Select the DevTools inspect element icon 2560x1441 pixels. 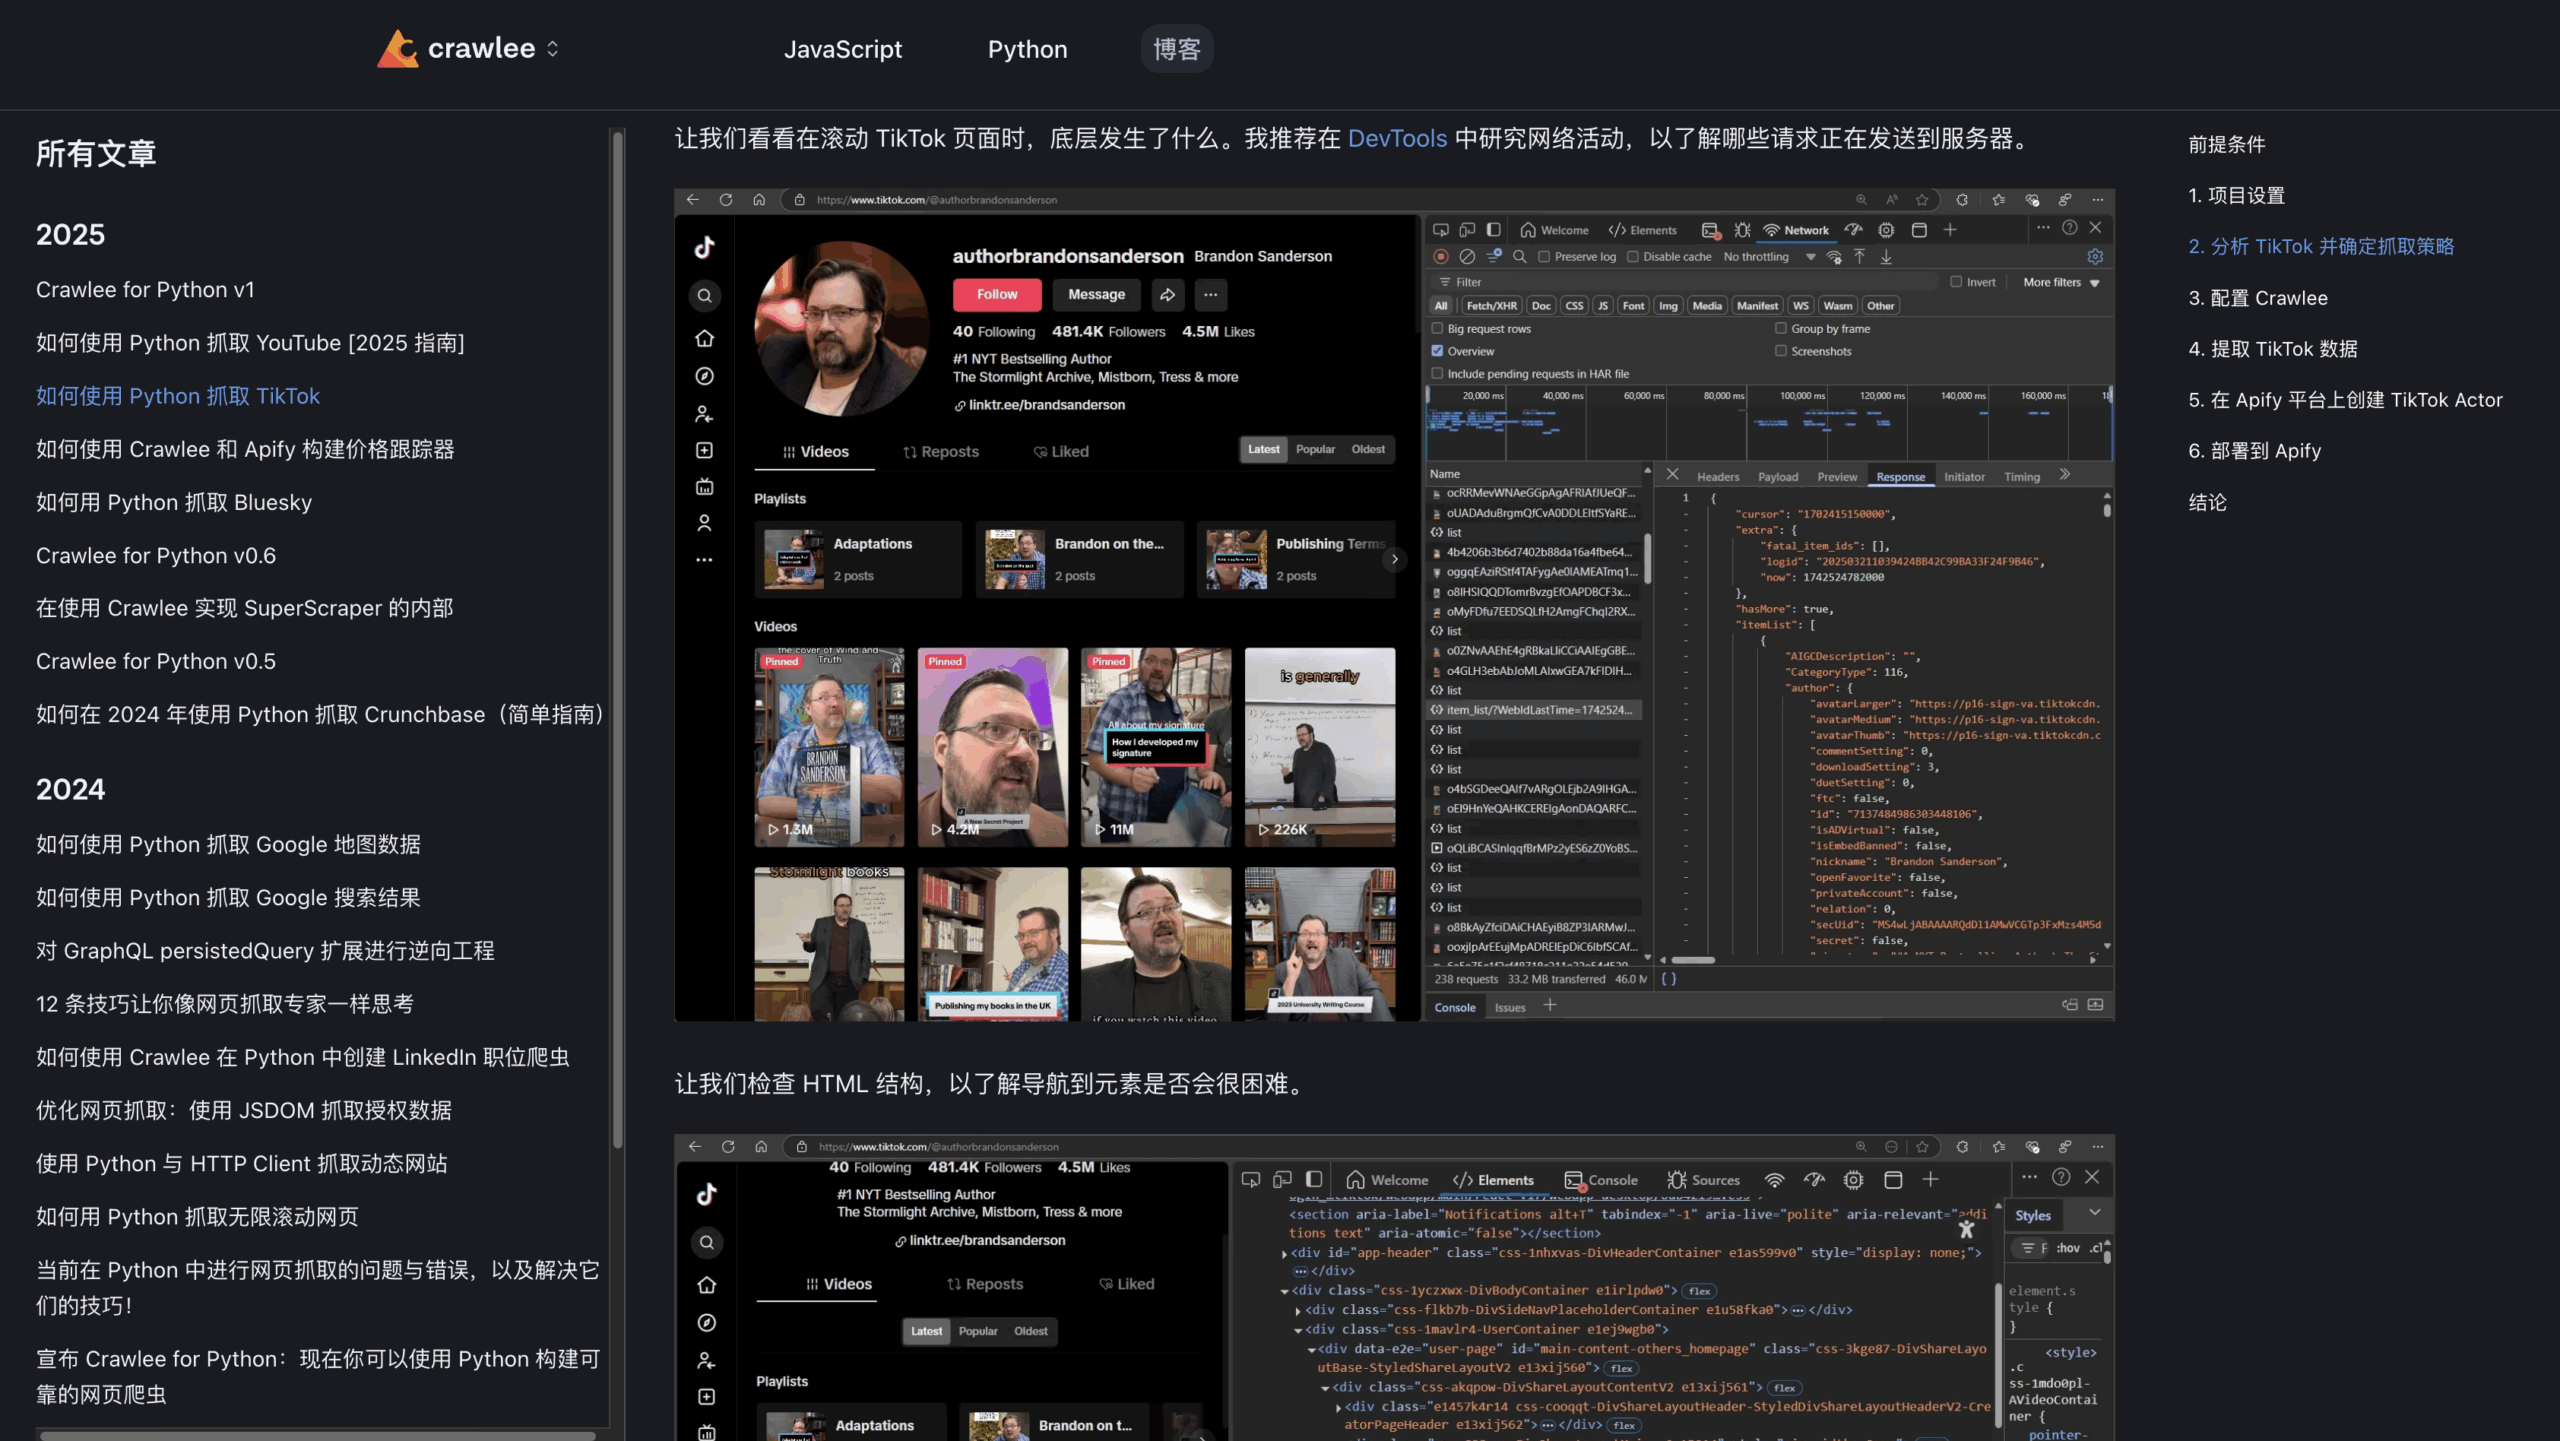(1441, 229)
